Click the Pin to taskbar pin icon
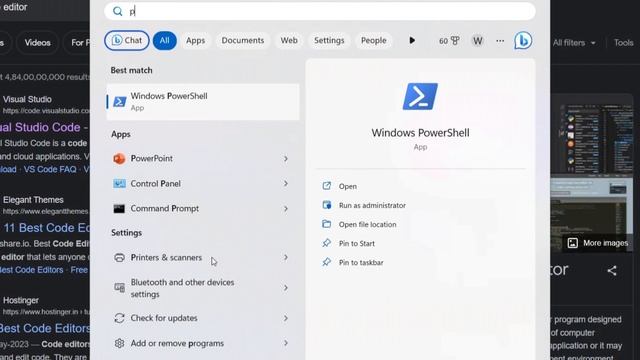Image resolution: width=640 pixels, height=360 pixels. (x=327, y=262)
